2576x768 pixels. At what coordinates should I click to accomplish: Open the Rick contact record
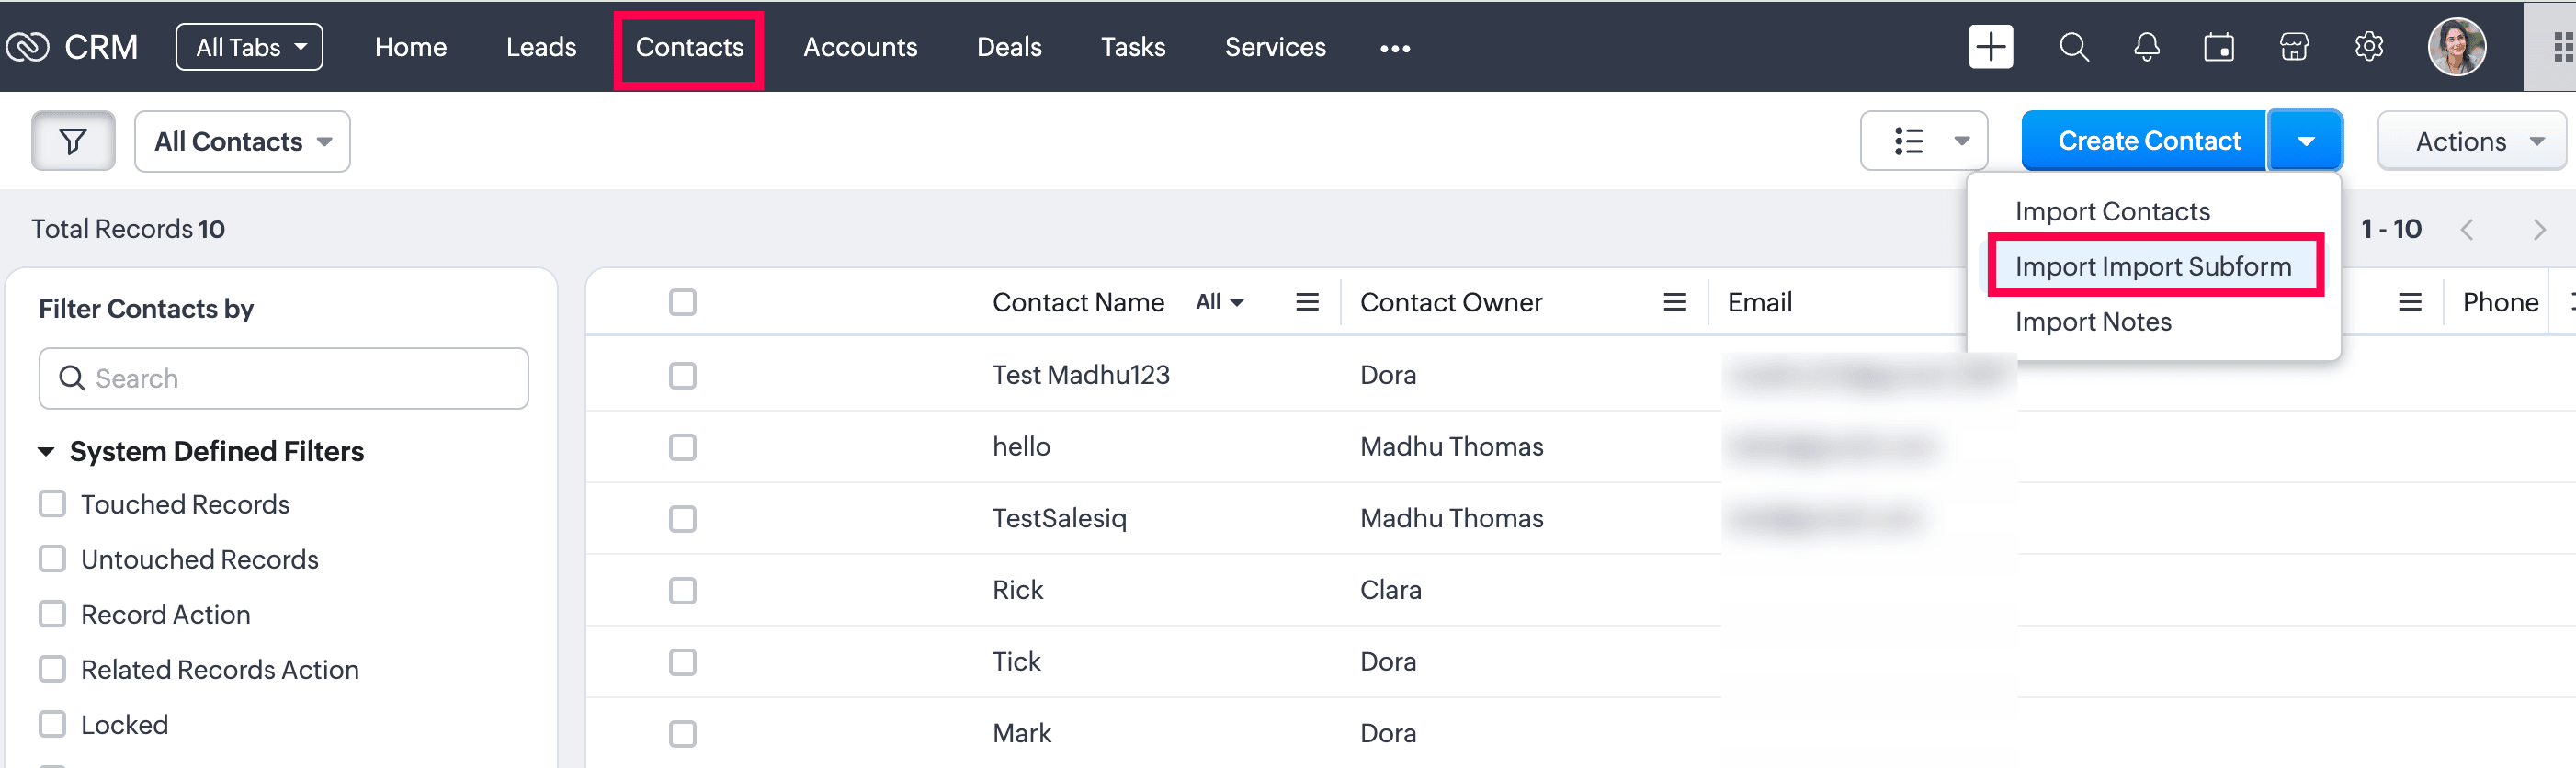(x=1017, y=590)
